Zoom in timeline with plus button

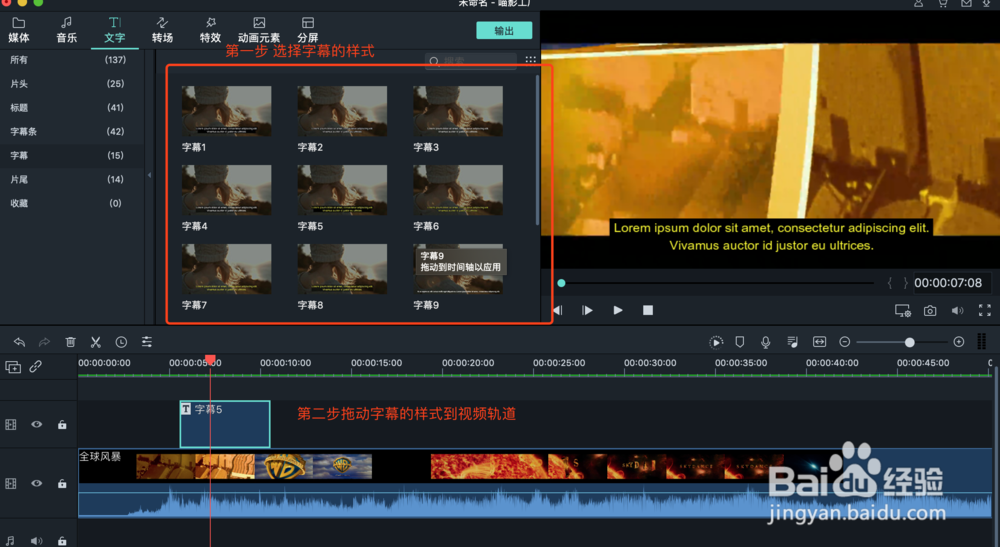tap(959, 342)
